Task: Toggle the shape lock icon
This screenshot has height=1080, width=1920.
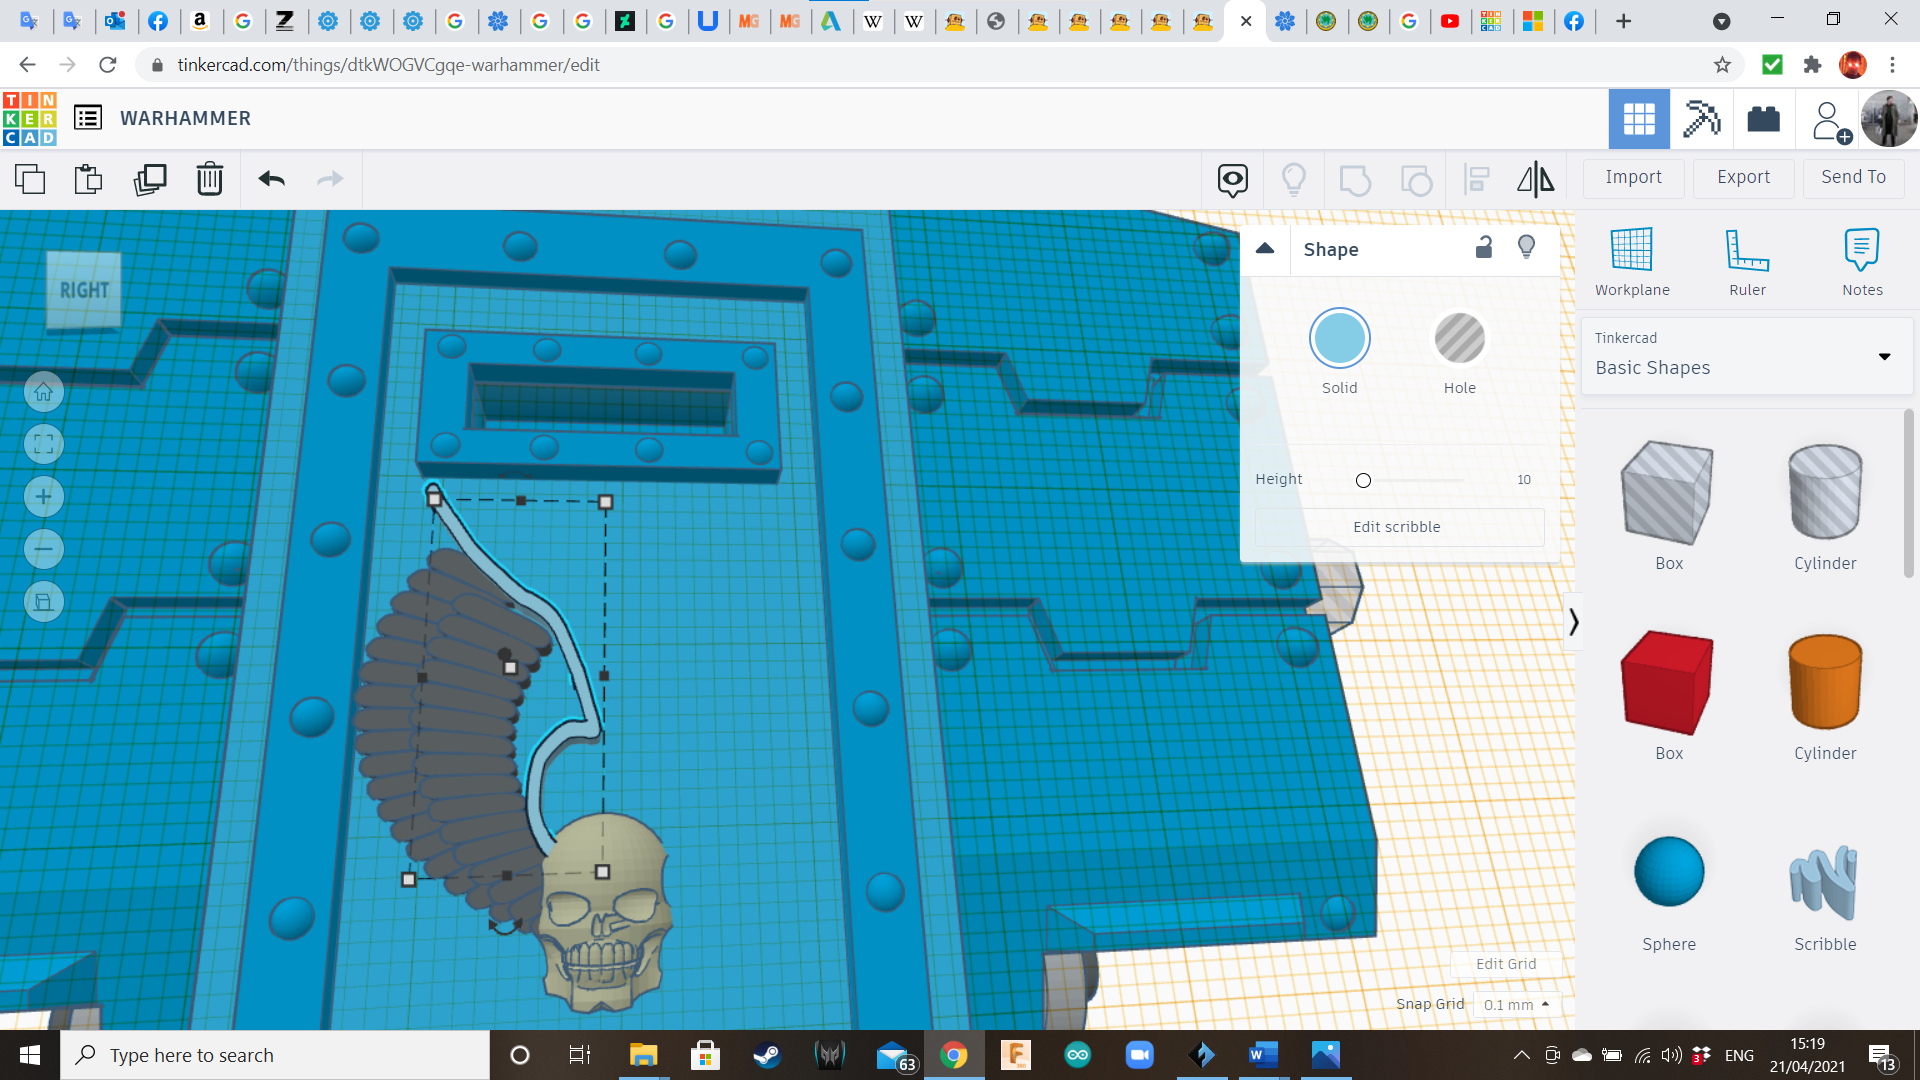Action: tap(1484, 248)
